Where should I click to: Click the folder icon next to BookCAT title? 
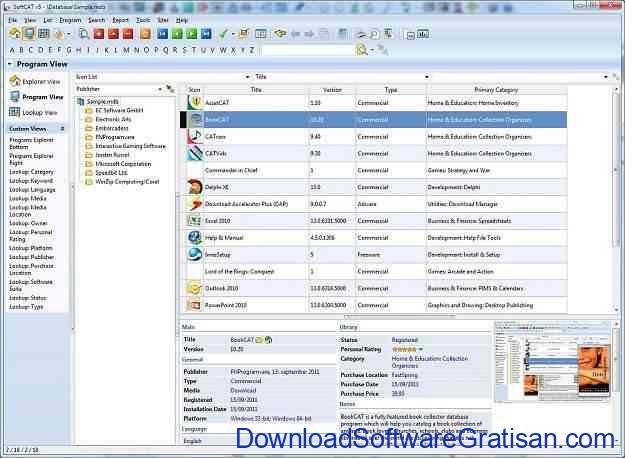point(259,340)
